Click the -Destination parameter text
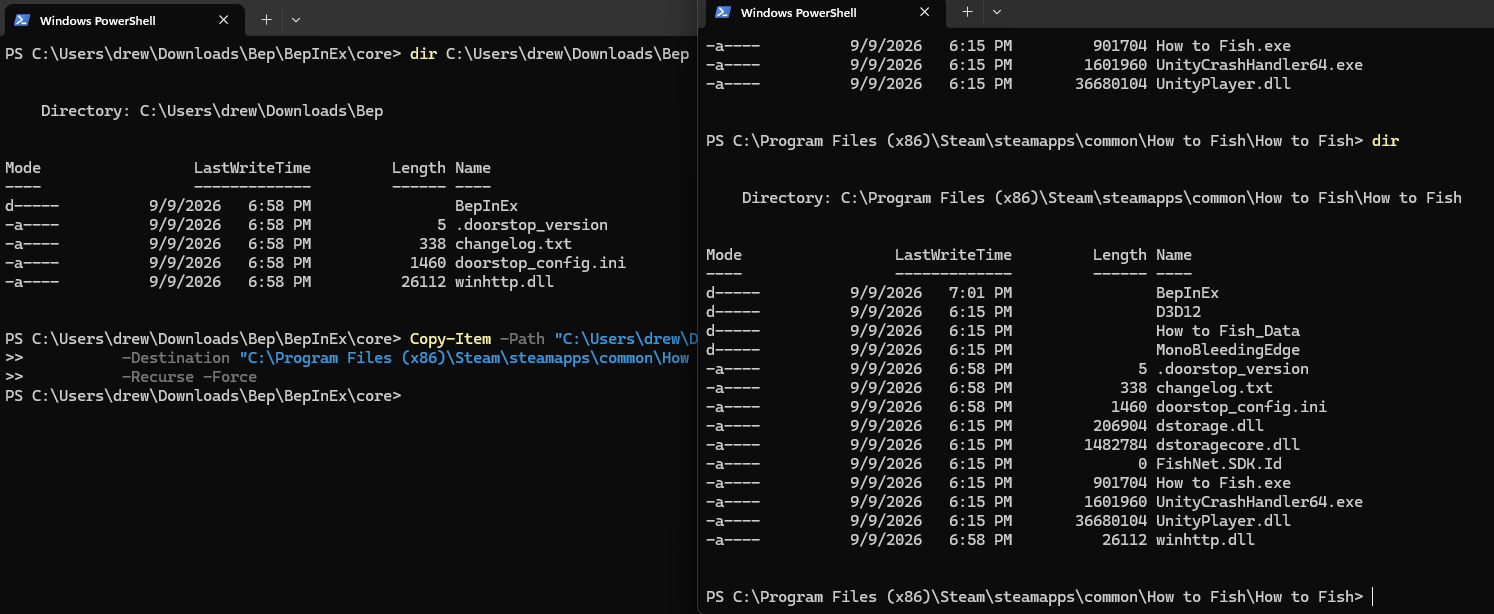The image size is (1494, 614). point(176,358)
